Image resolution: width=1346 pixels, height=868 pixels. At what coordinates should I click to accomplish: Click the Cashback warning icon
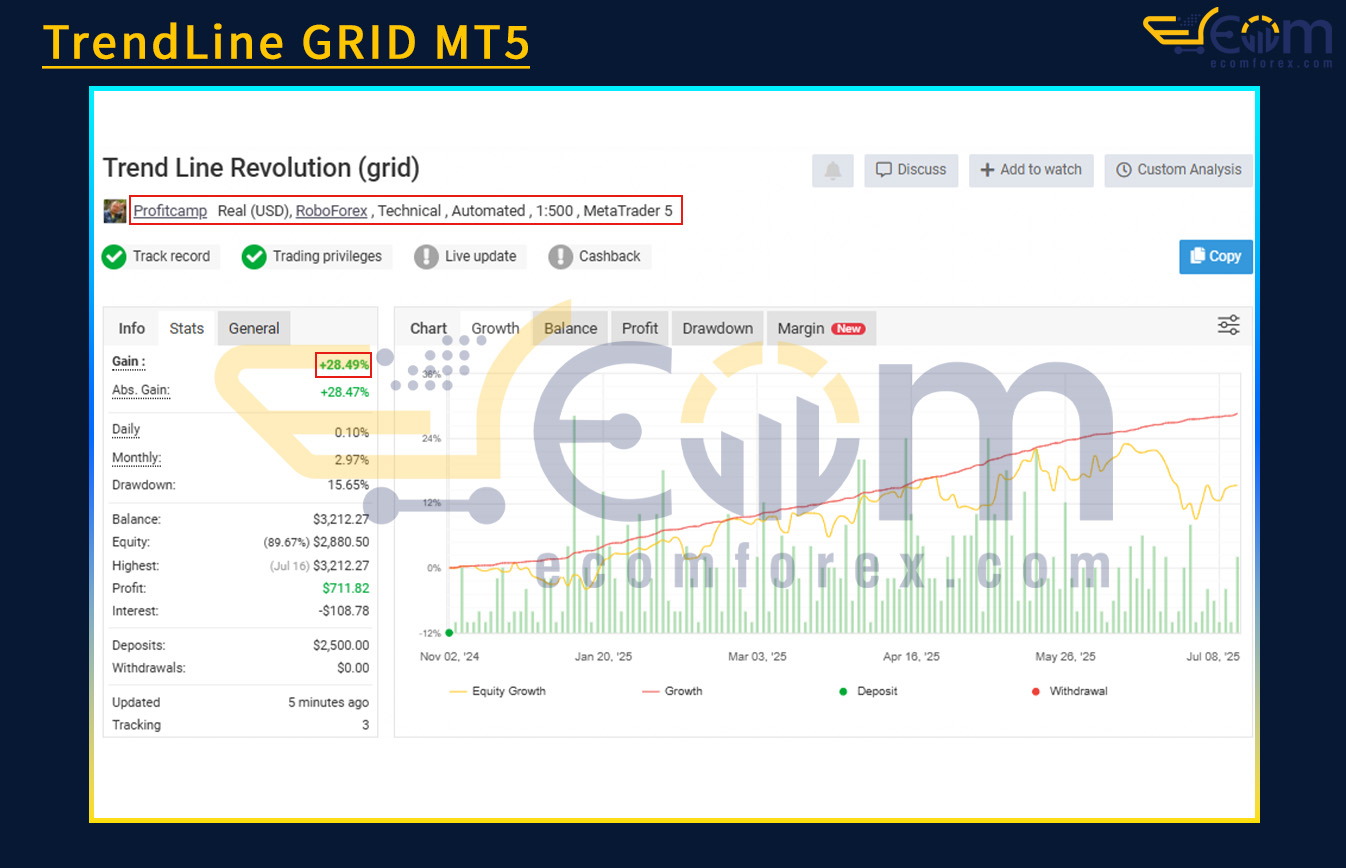(x=561, y=257)
